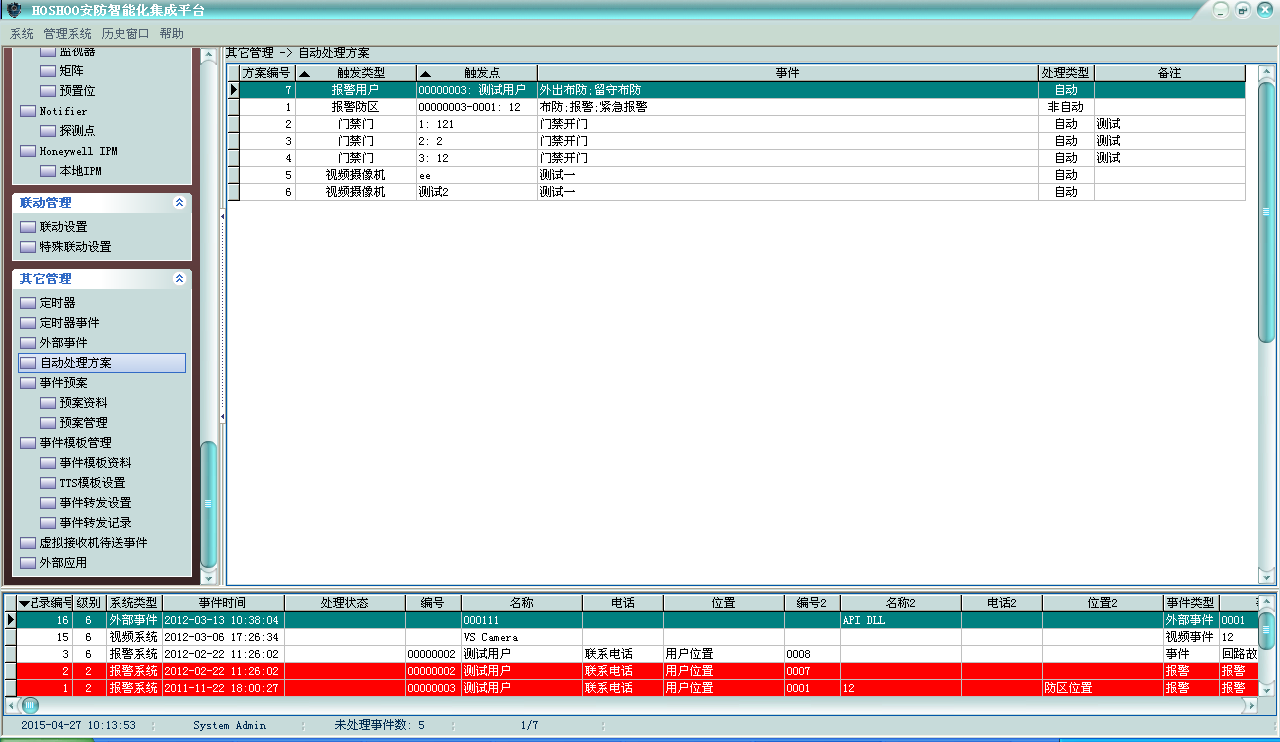Select 虚拟接收机待送事件 in the sidebar

click(x=93, y=543)
